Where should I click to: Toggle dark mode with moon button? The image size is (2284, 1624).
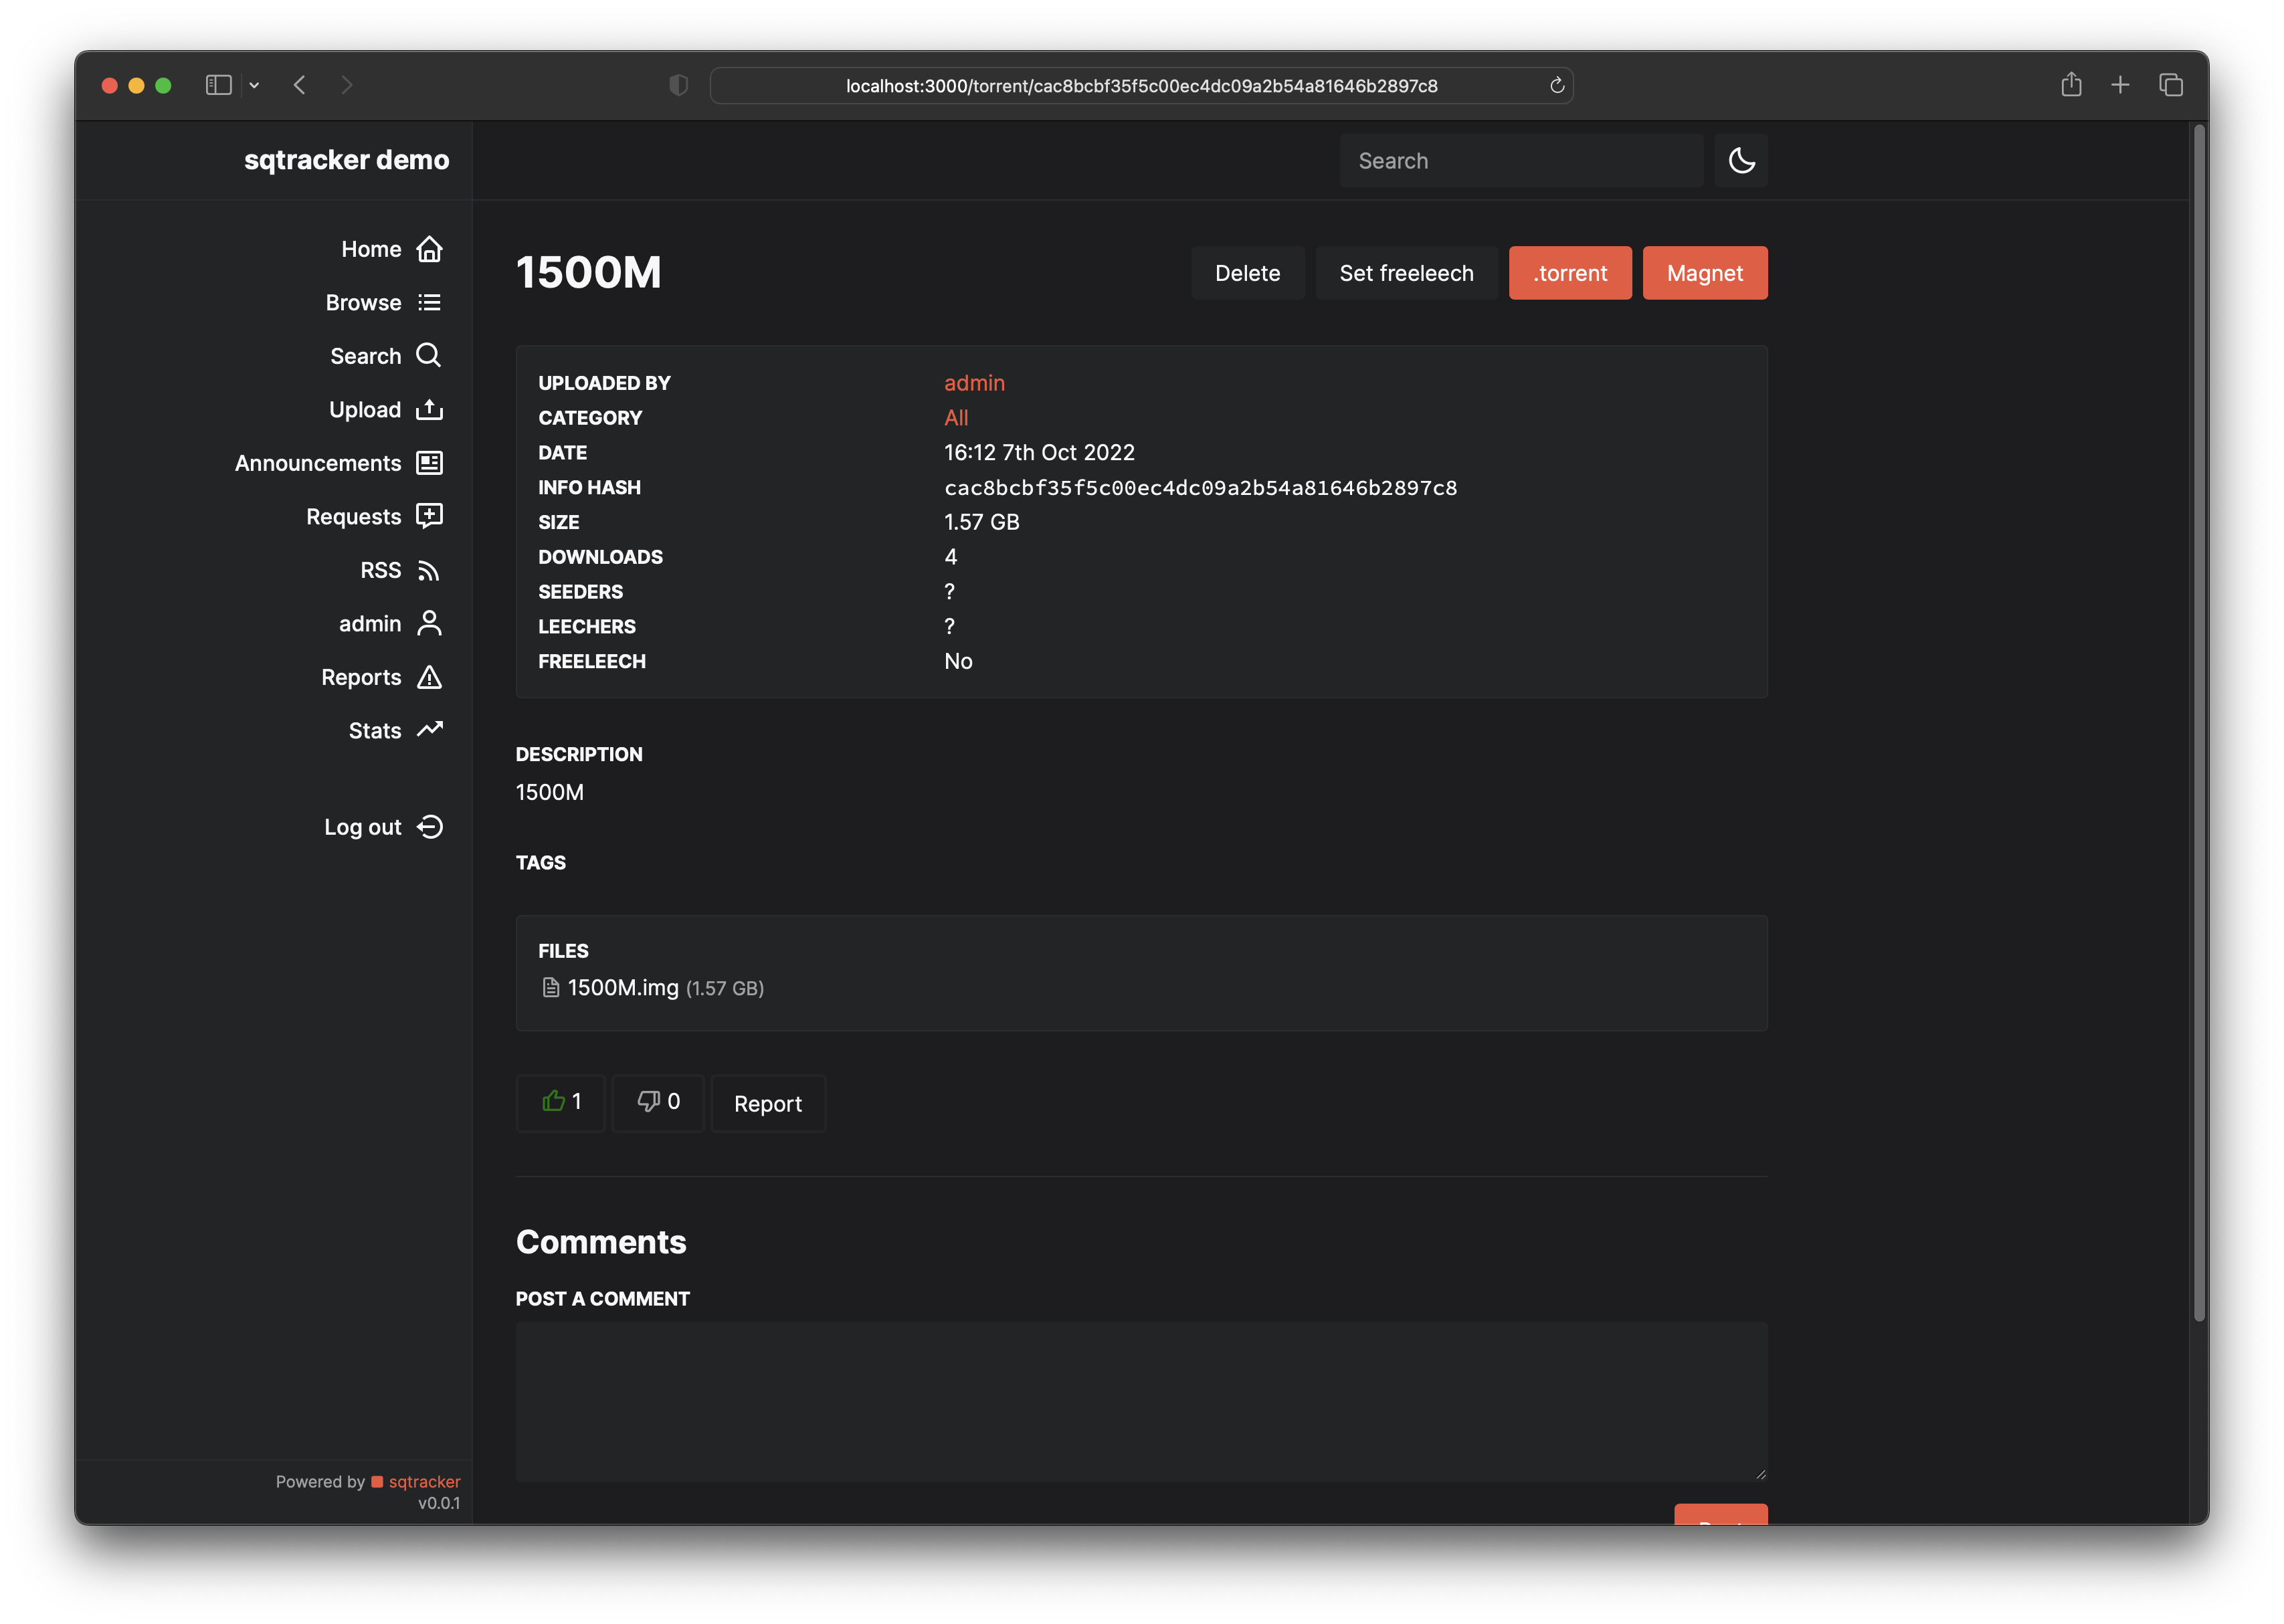click(x=1740, y=161)
